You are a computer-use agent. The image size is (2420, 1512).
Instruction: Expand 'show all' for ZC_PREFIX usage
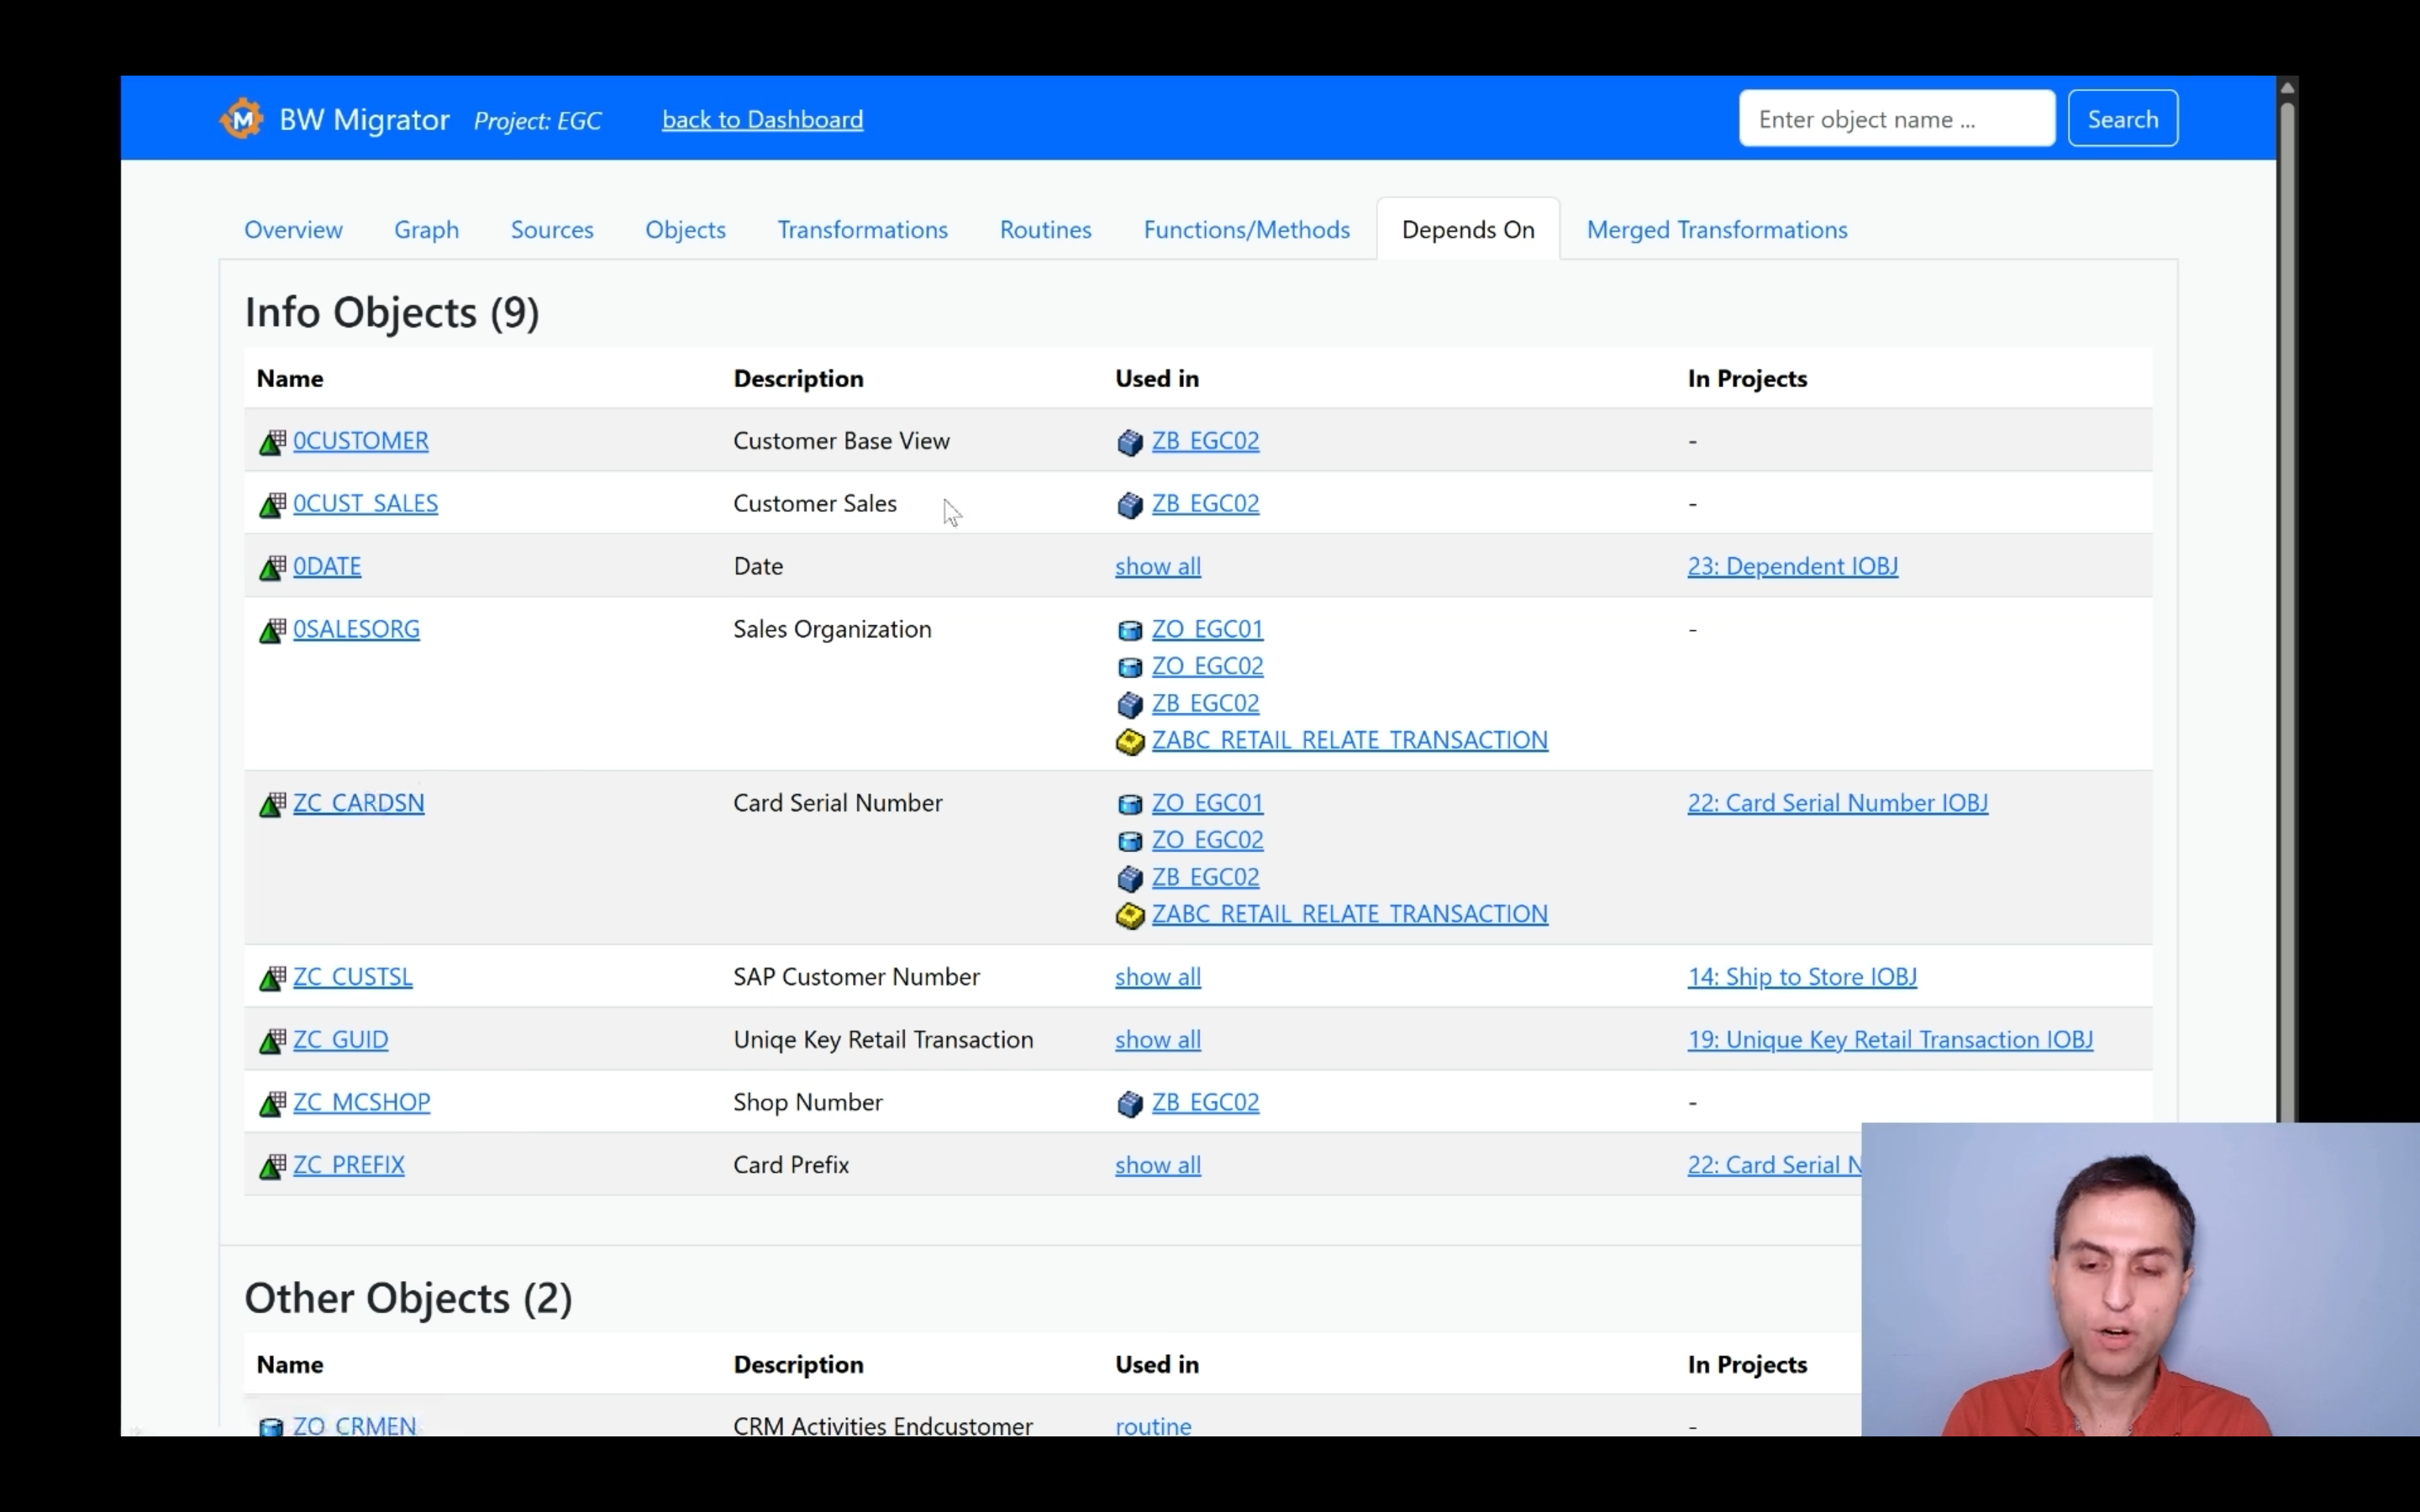tap(1157, 1165)
